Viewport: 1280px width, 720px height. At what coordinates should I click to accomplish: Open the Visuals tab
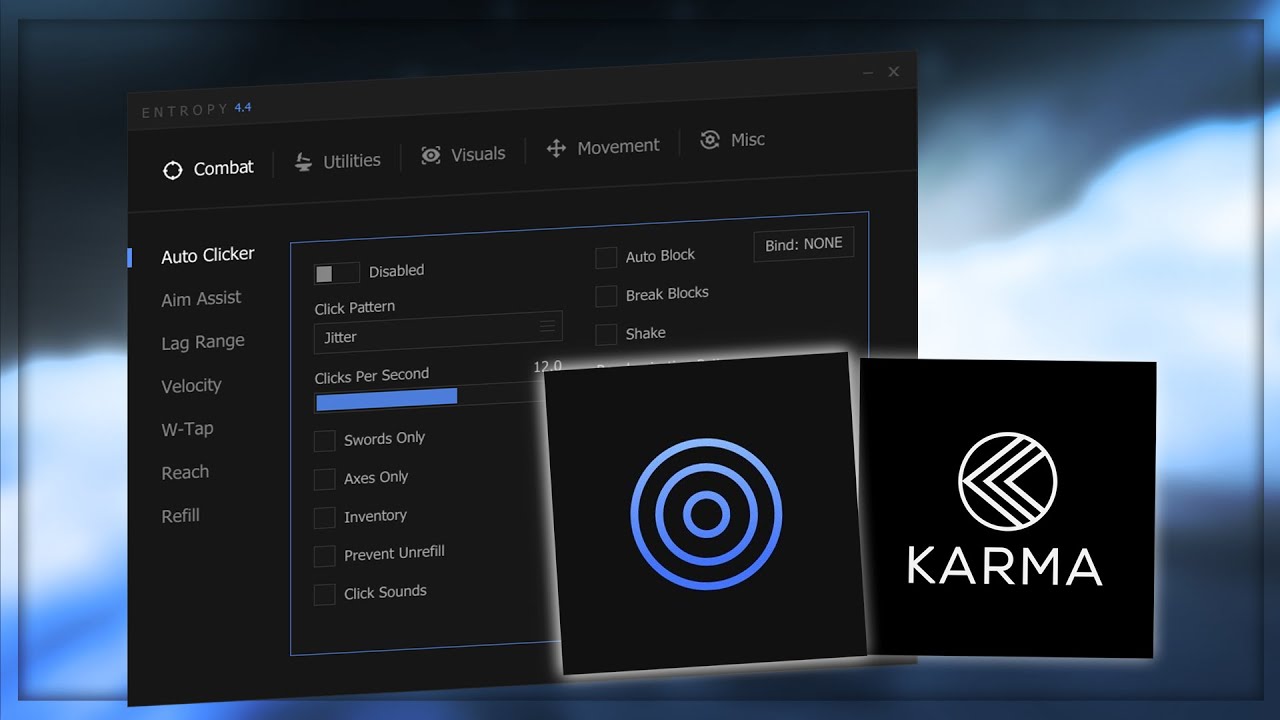463,154
